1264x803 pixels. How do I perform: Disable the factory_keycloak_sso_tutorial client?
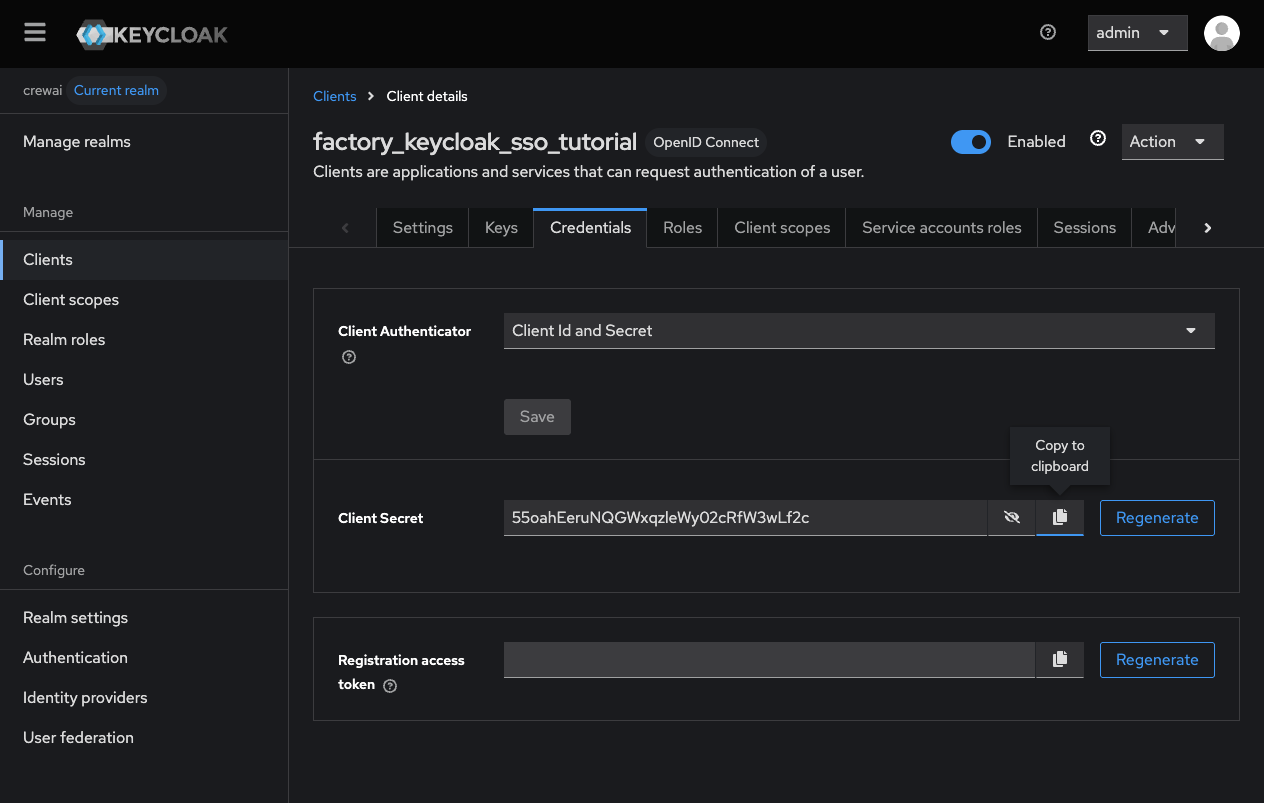point(970,141)
